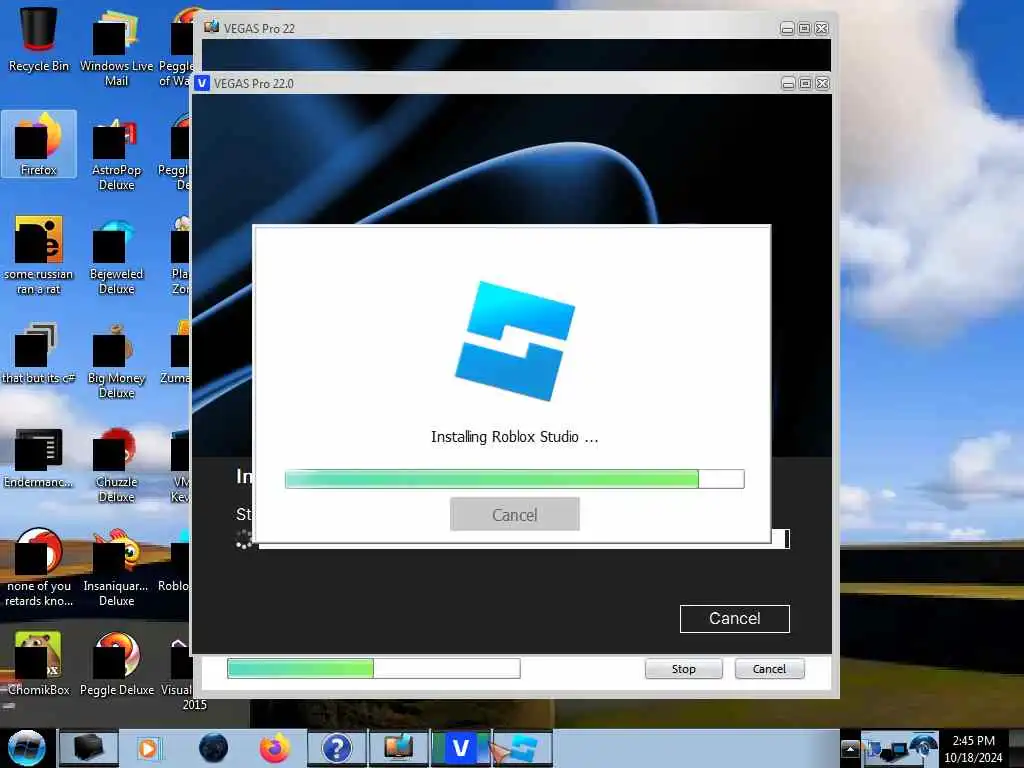The height and width of the screenshot is (768, 1024).
Task: Maximize the VEGAS Pro 22.0 window
Action: [805, 84]
